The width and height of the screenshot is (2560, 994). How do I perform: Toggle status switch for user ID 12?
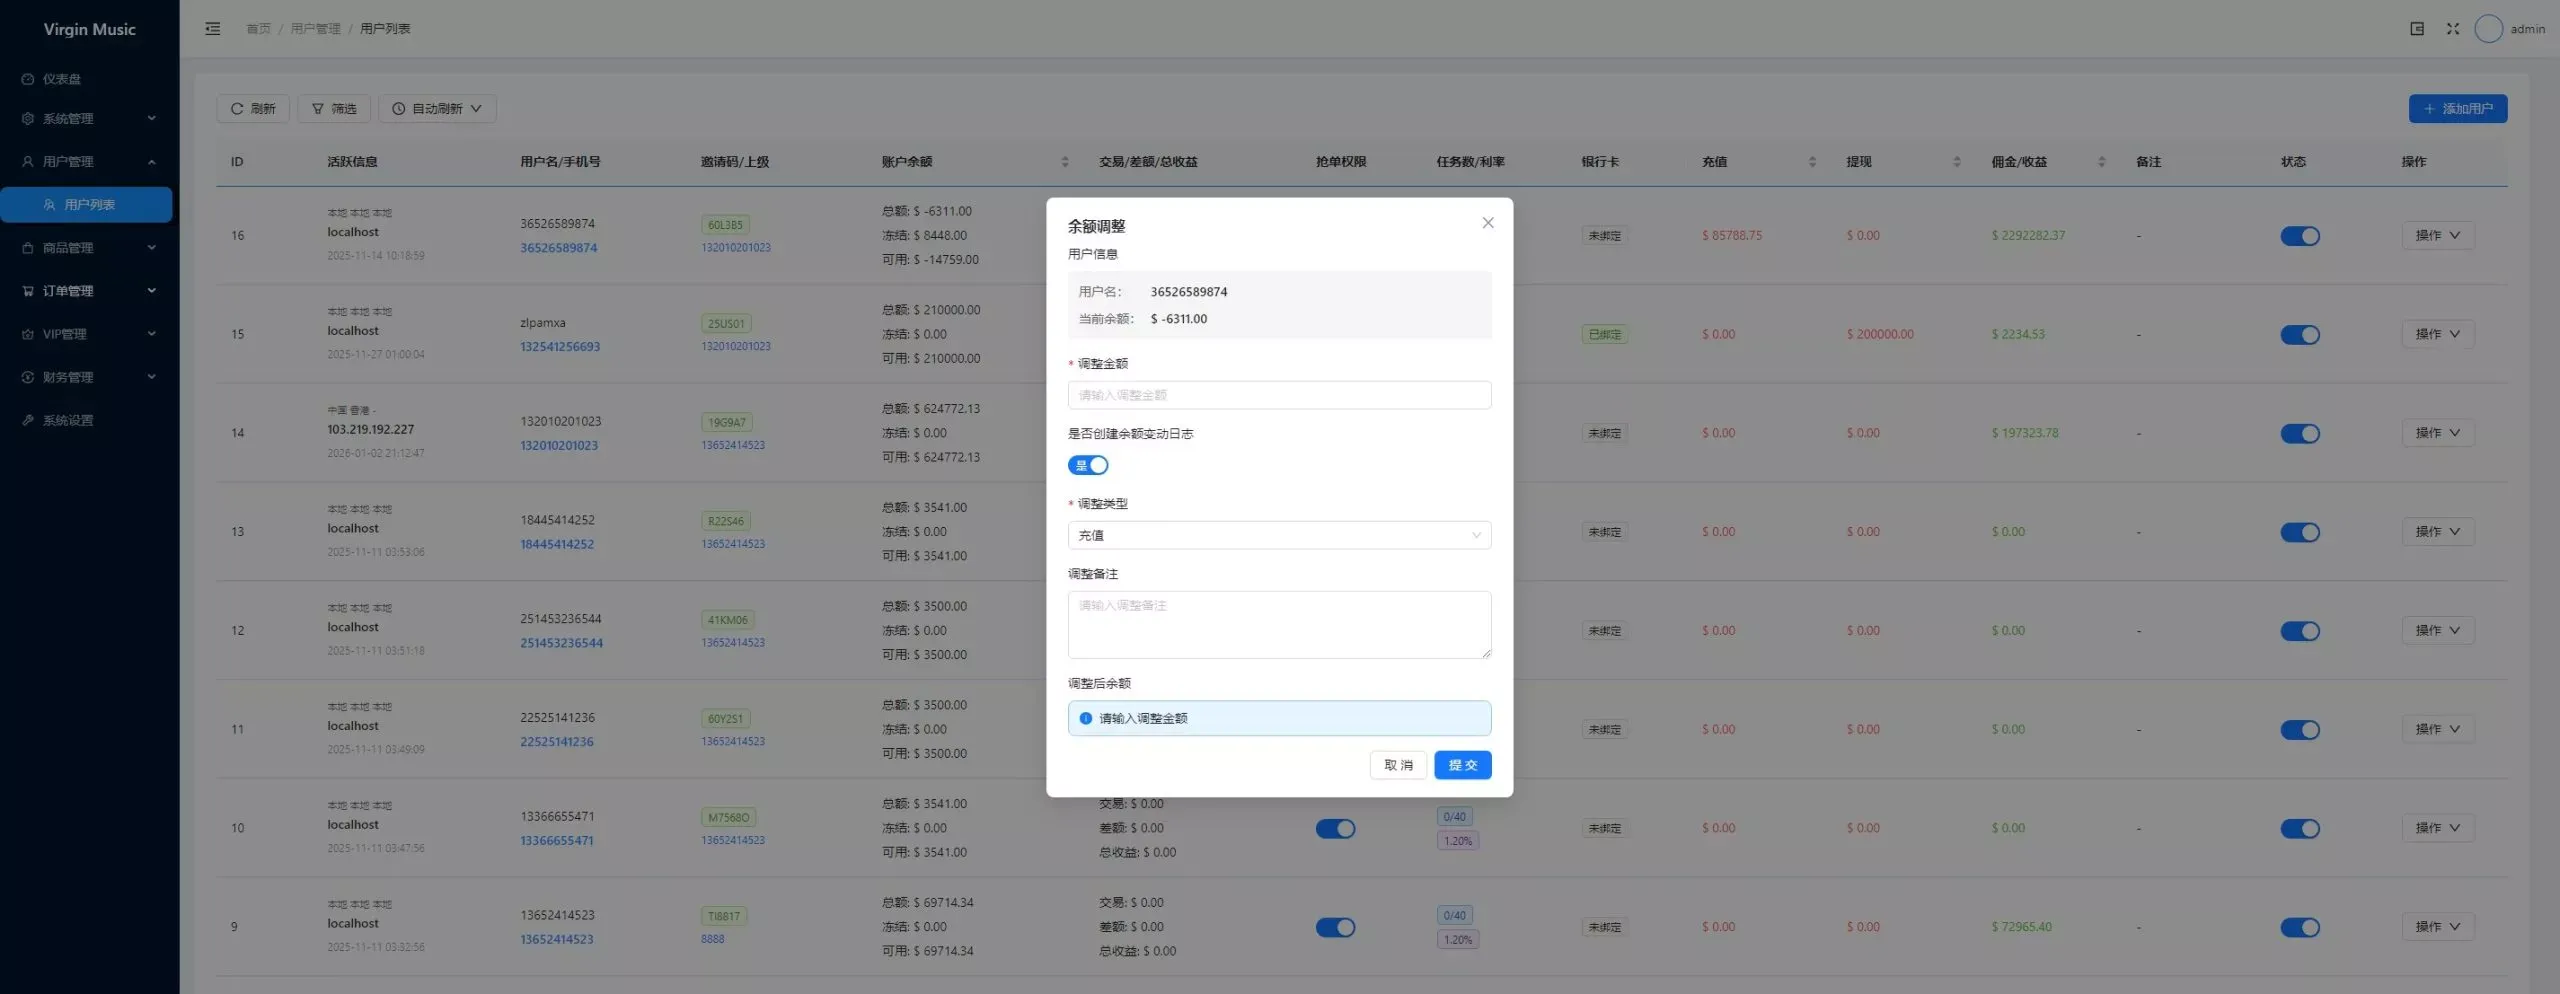[2299, 632]
